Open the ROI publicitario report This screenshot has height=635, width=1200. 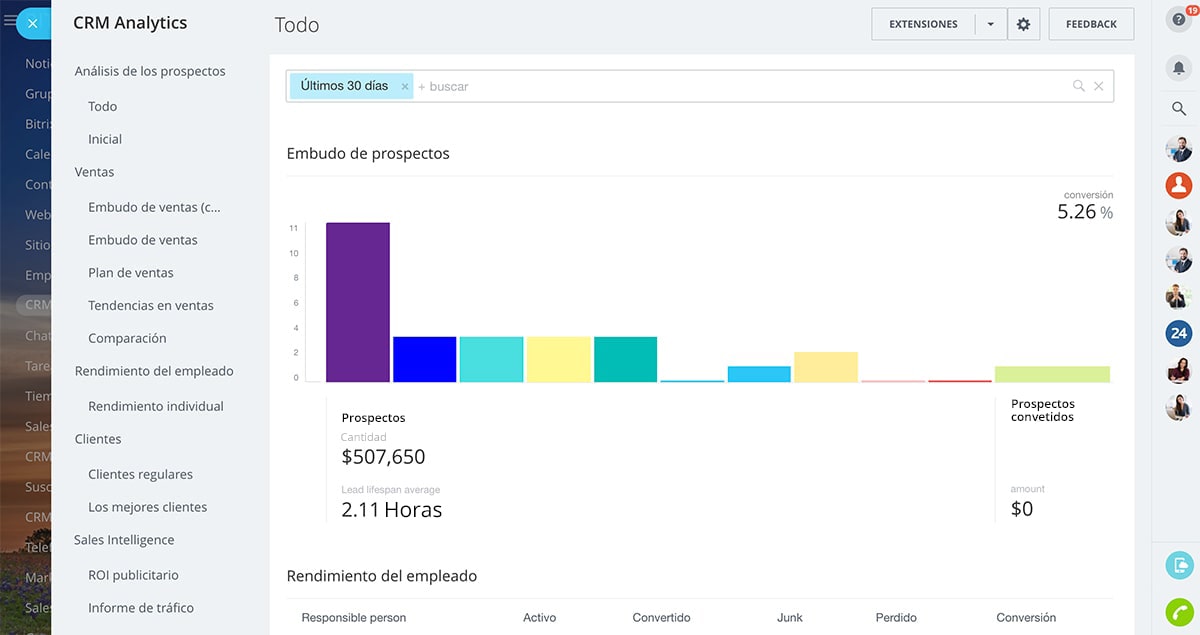point(133,575)
